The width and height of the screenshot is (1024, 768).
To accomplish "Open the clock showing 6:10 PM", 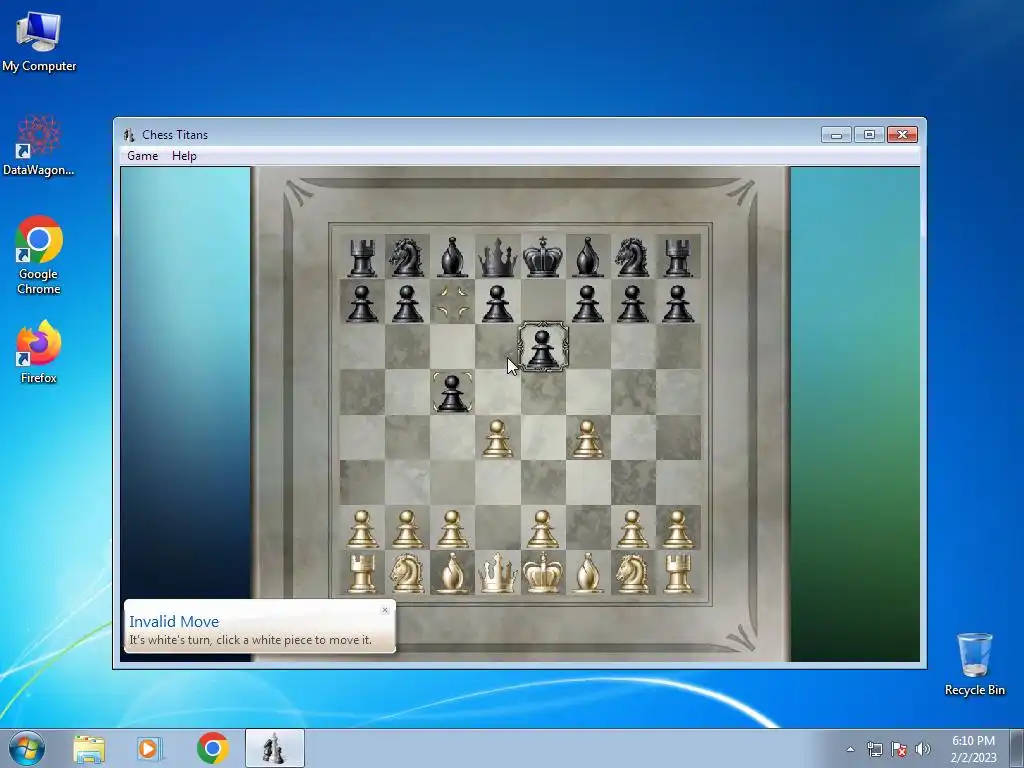I will pyautogui.click(x=973, y=749).
